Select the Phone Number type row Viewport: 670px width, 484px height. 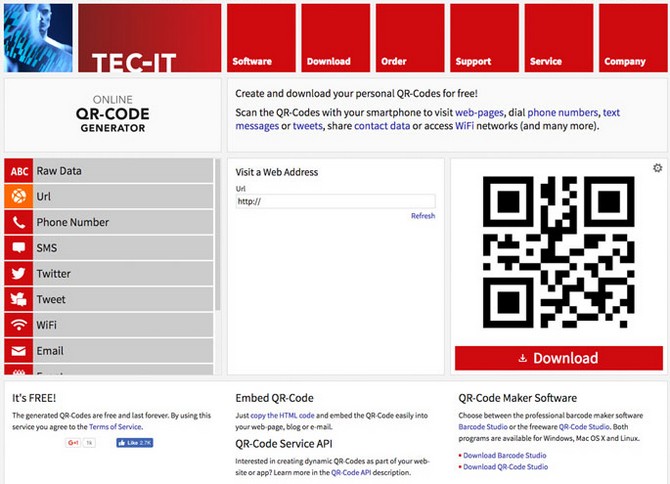pyautogui.click(x=109, y=222)
